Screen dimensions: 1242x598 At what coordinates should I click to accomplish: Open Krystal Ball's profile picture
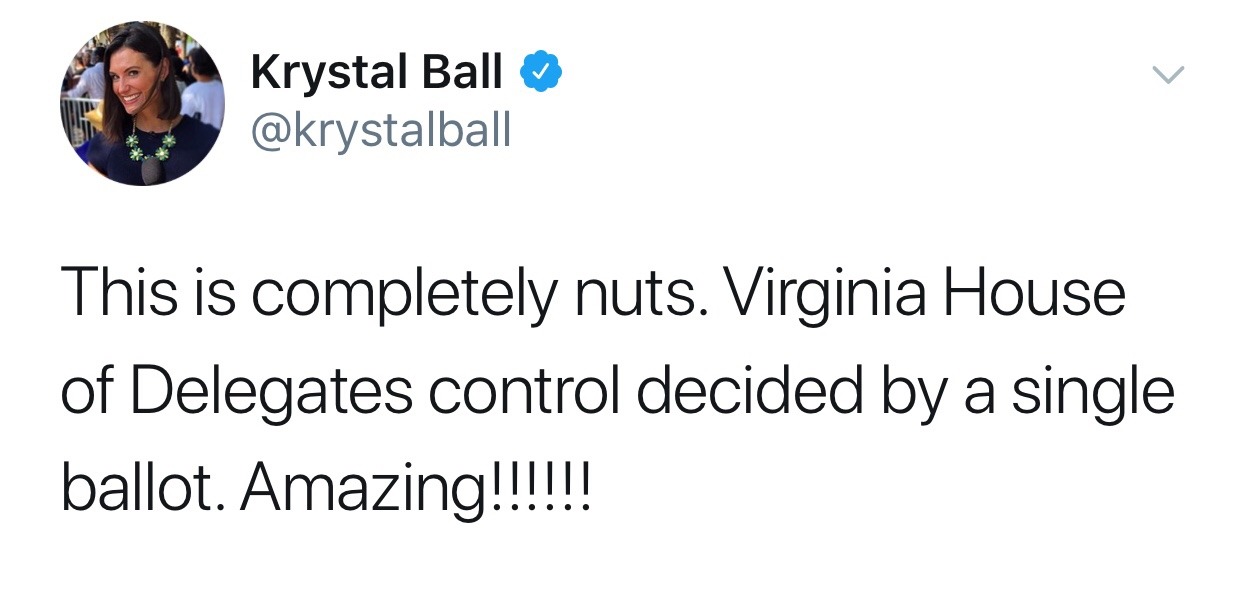point(142,104)
